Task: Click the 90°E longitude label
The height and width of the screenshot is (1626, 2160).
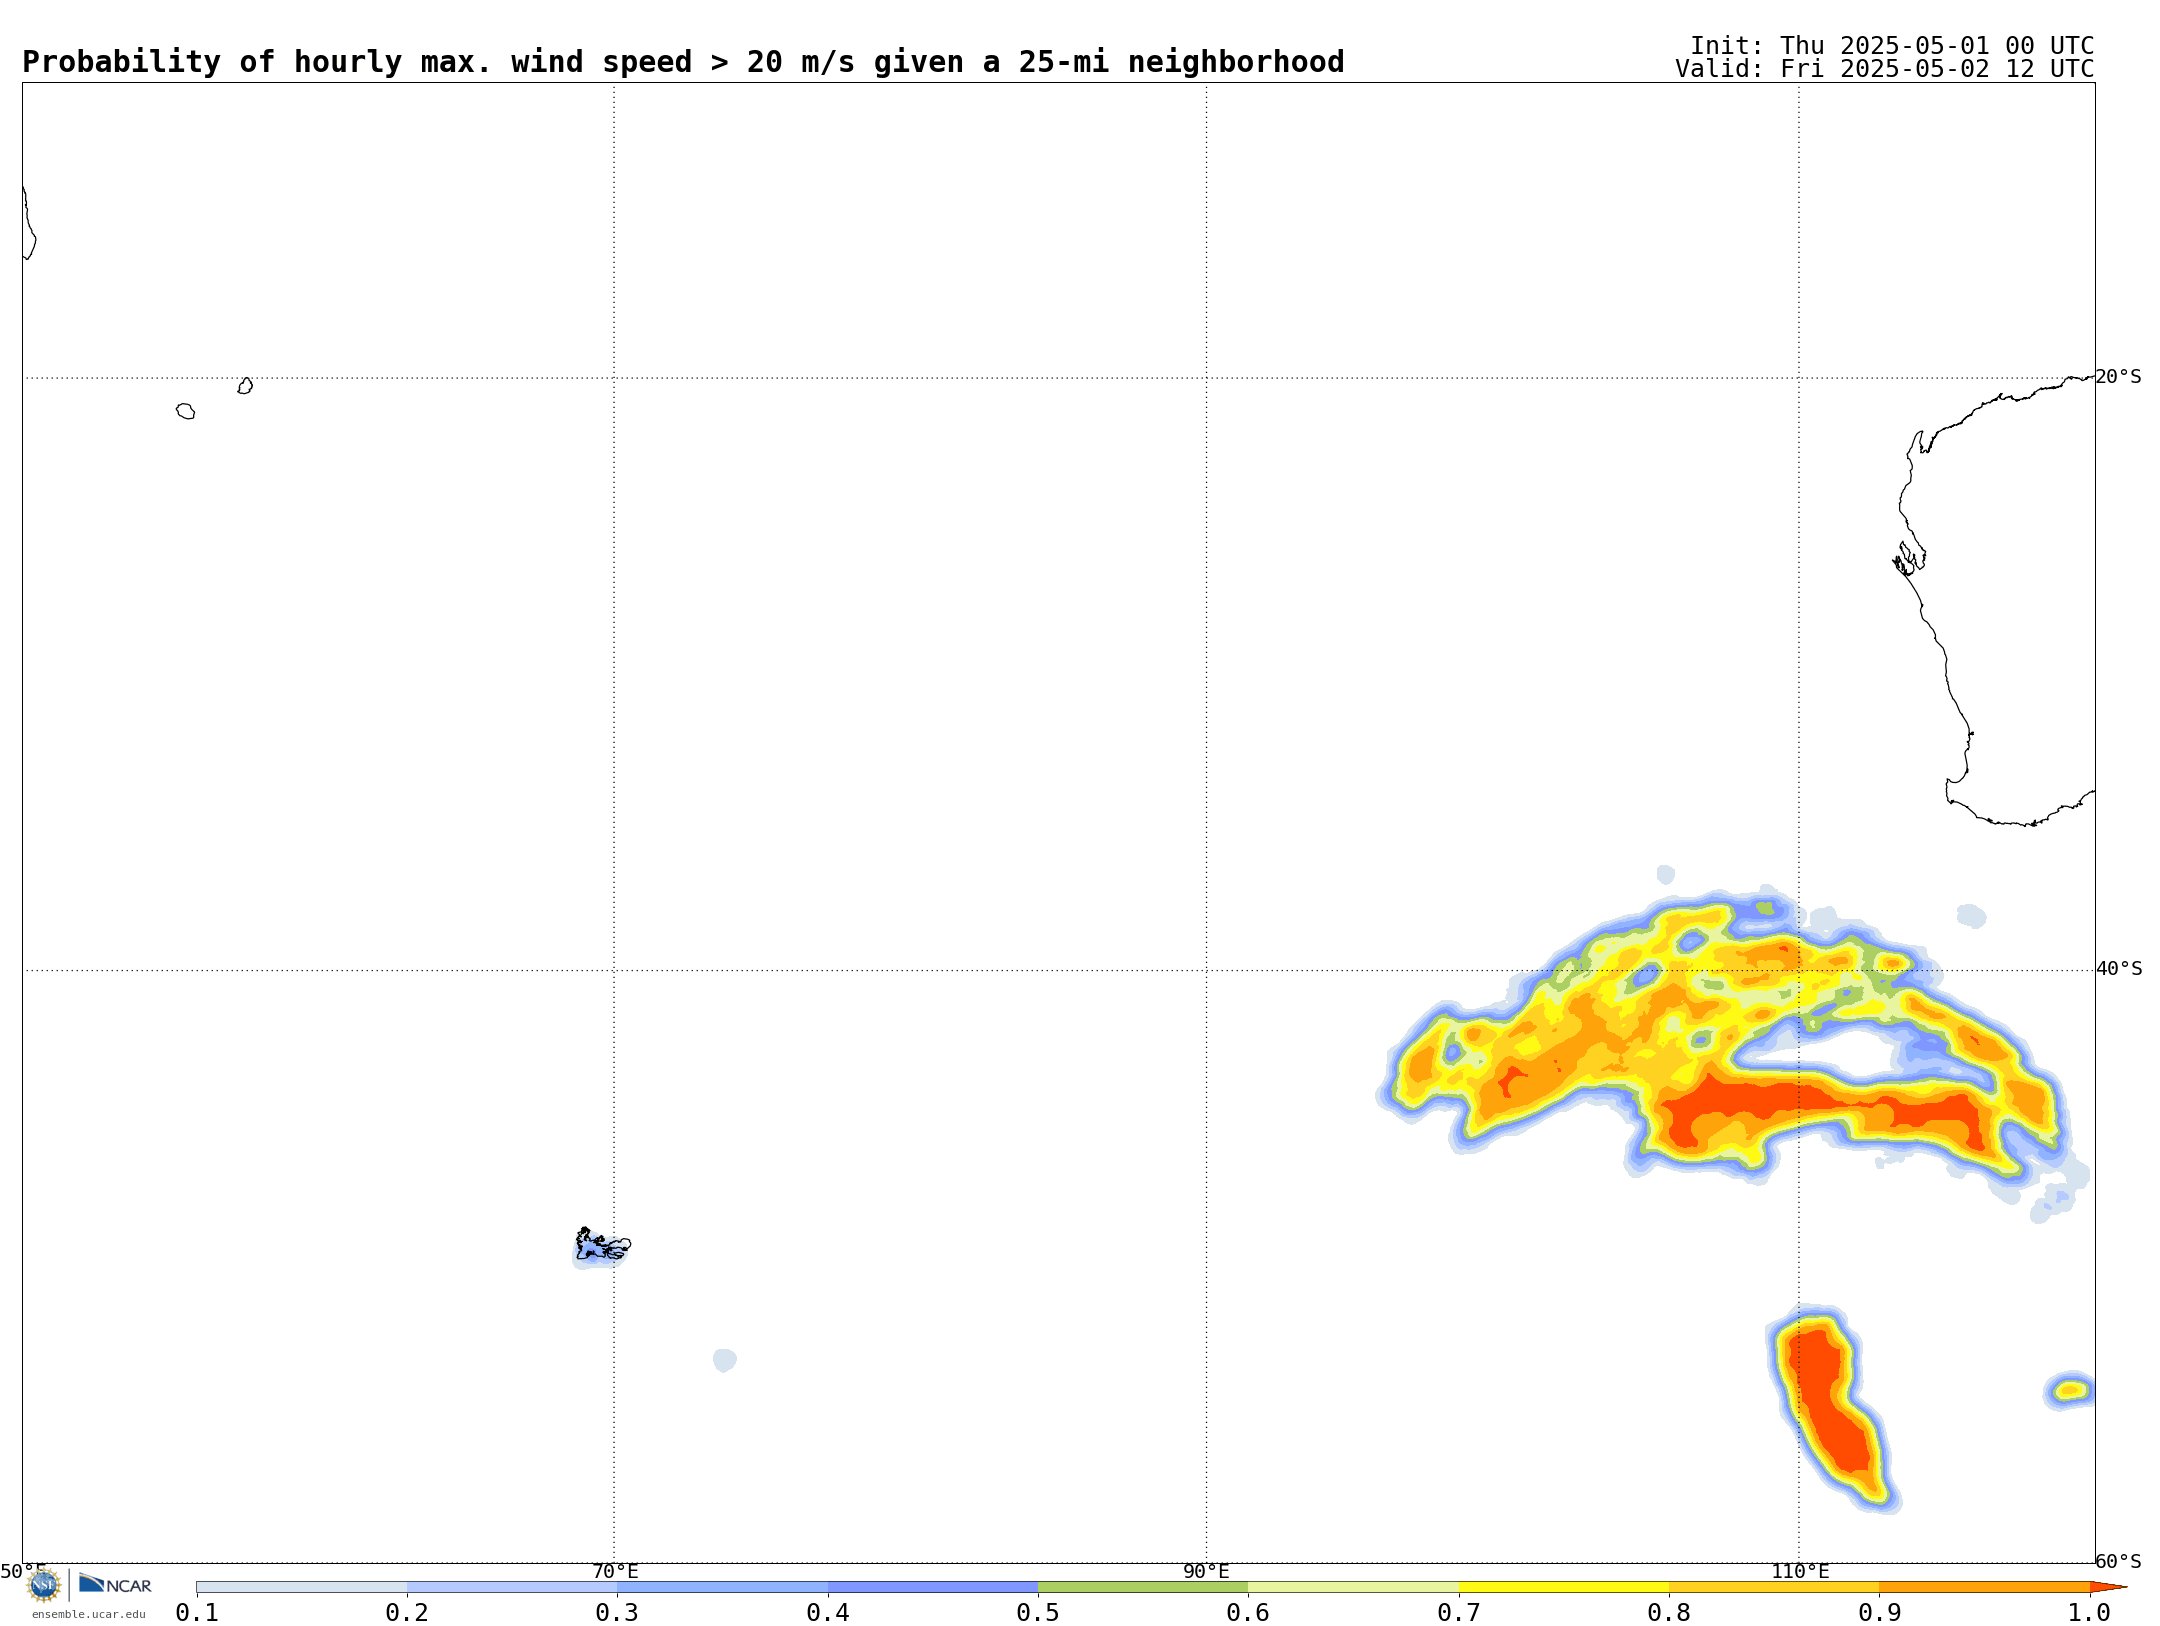Action: coord(1206,1571)
